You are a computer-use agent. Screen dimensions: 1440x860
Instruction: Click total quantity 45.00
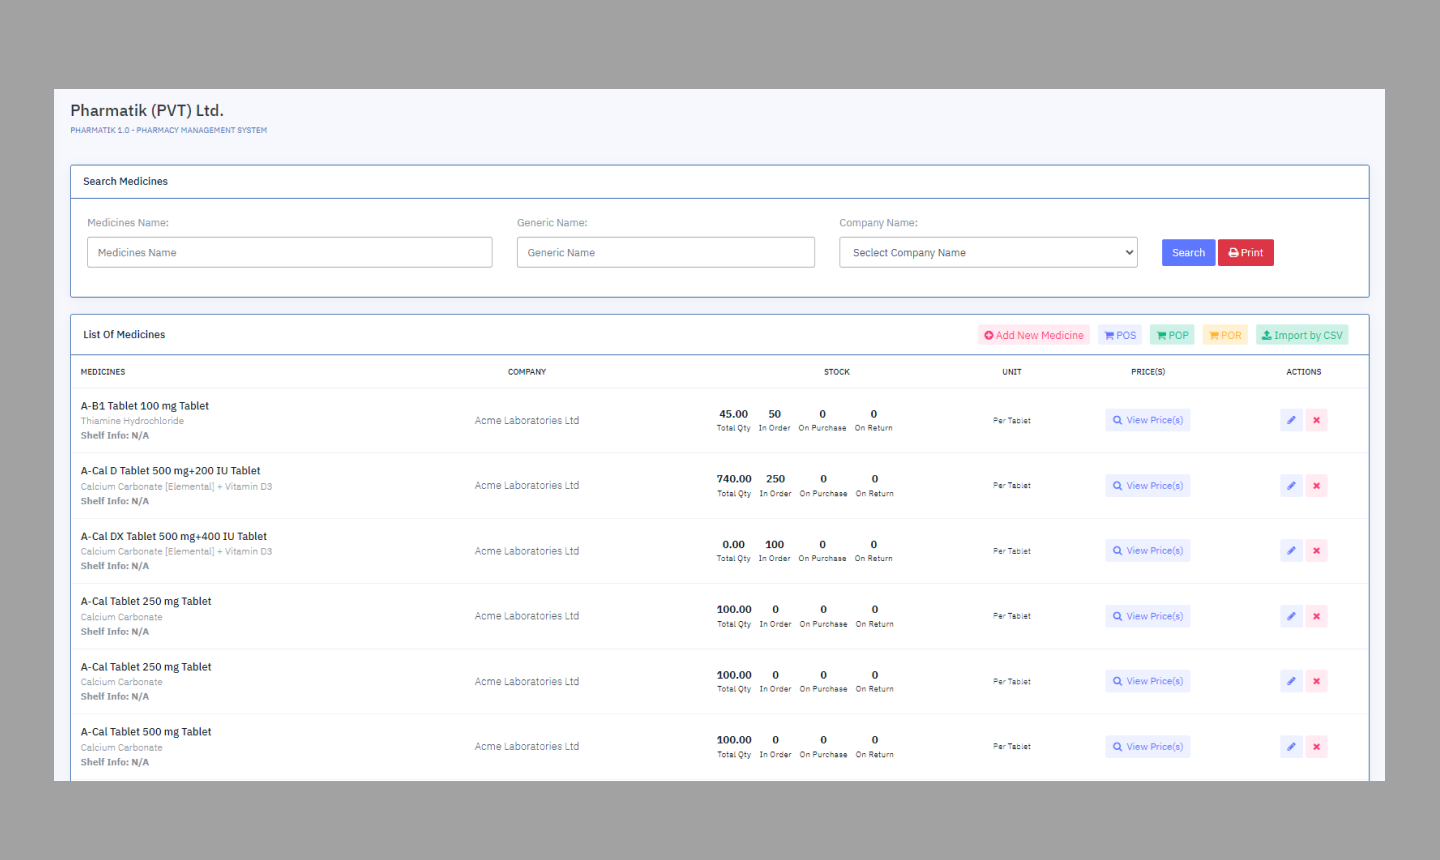coord(733,414)
